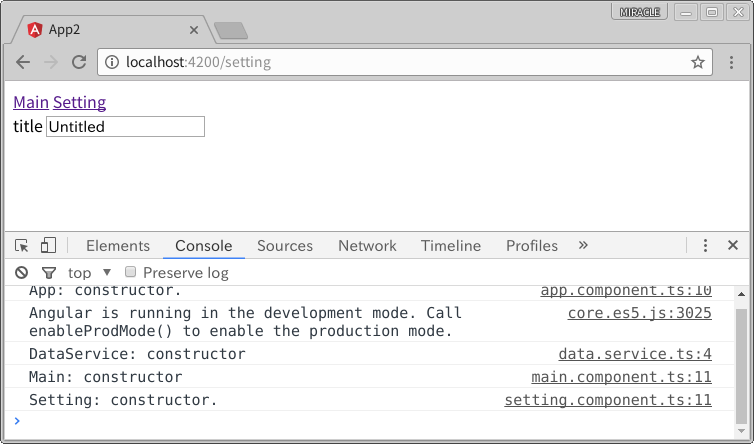Close the DevTools panel

732,246
